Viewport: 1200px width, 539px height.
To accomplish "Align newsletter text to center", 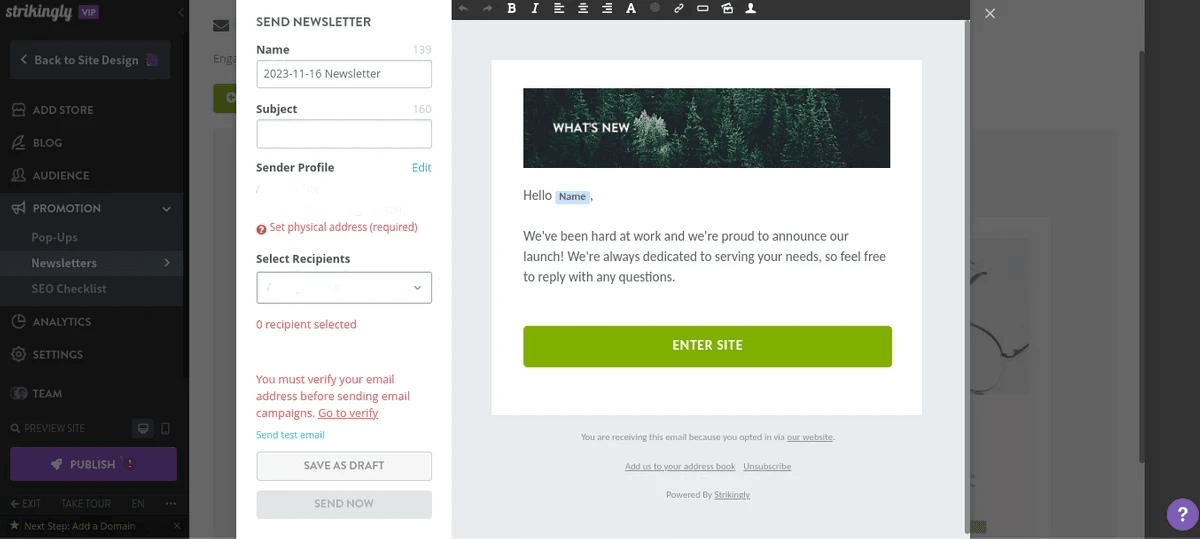I will click(583, 9).
